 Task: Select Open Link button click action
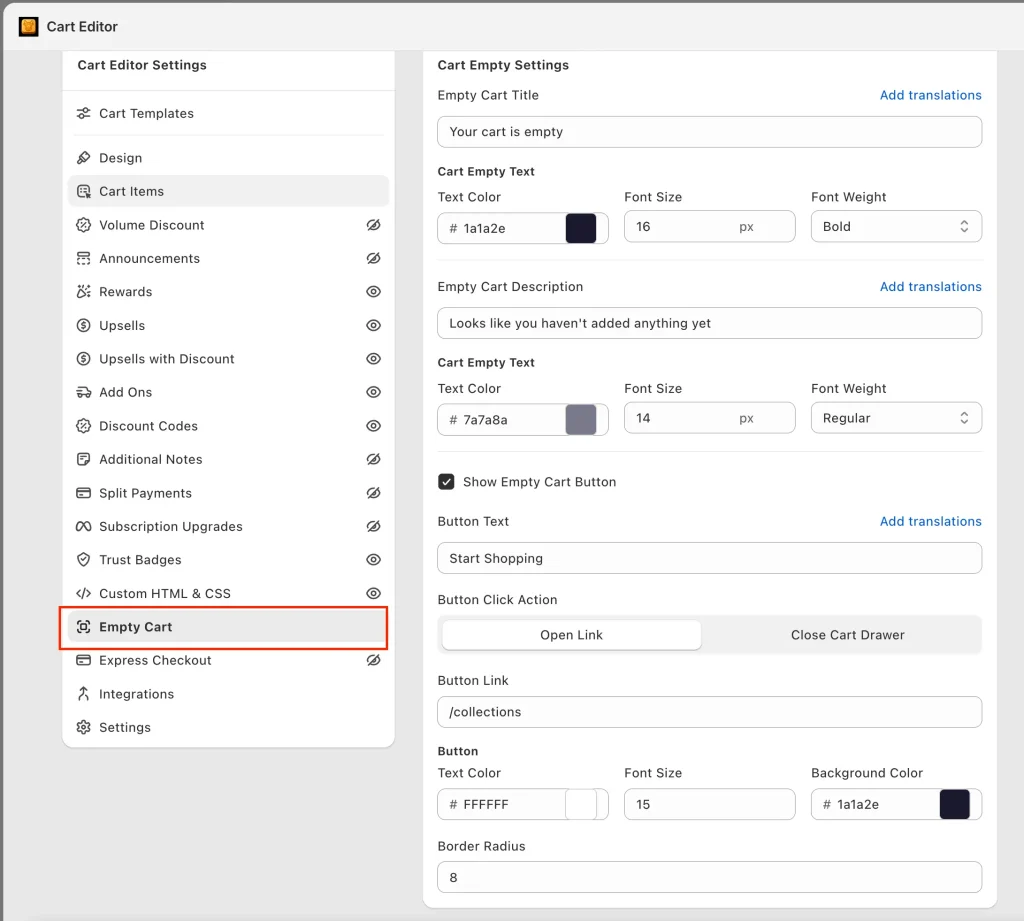[x=571, y=635]
